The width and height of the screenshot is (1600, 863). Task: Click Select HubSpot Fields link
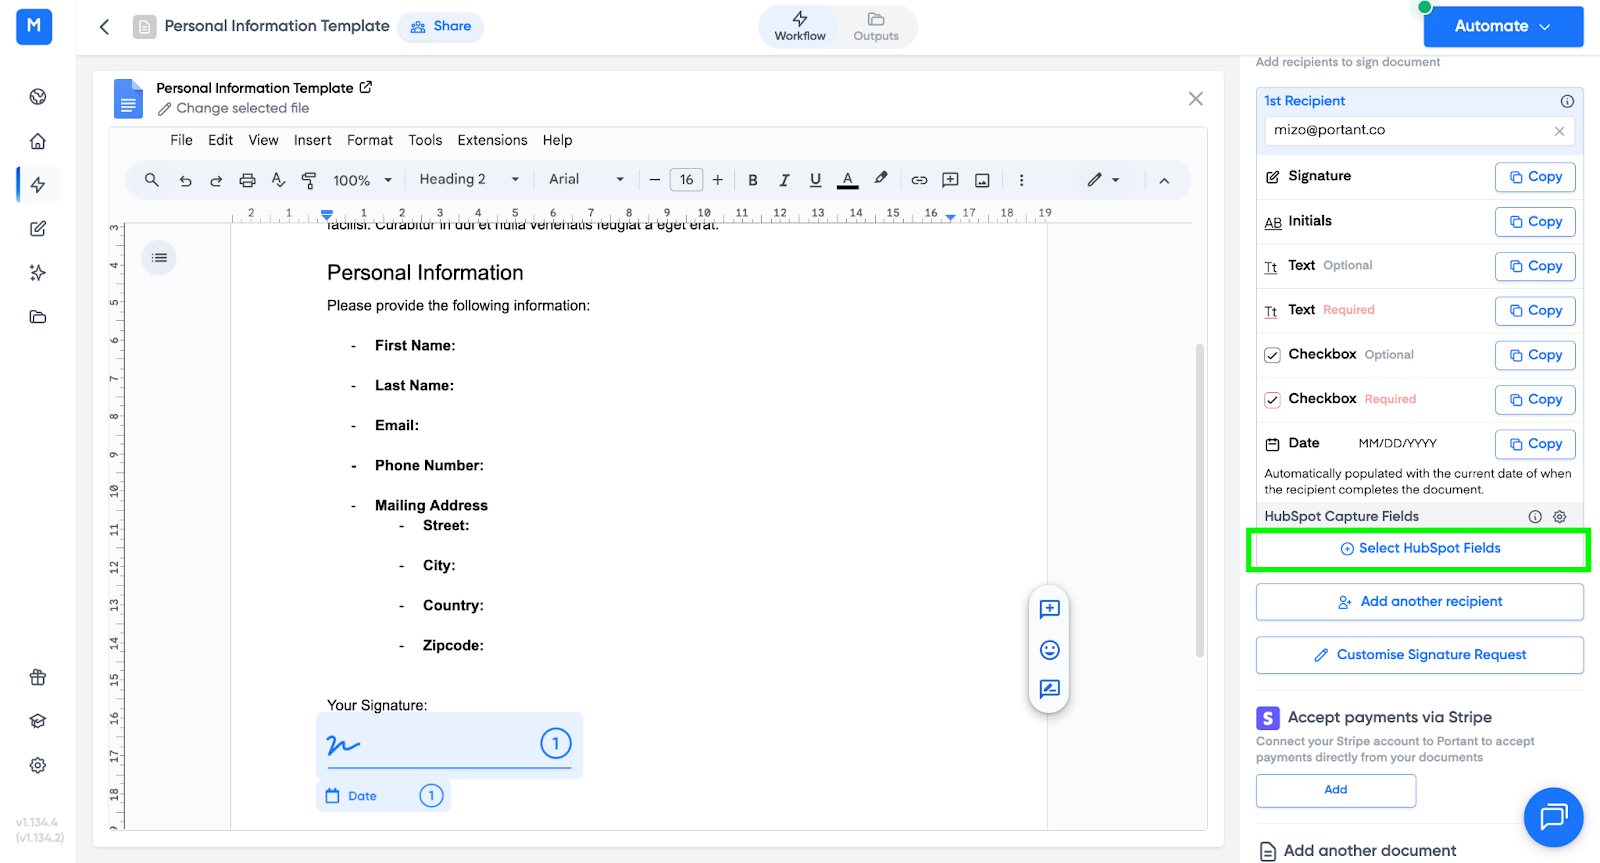click(1419, 549)
